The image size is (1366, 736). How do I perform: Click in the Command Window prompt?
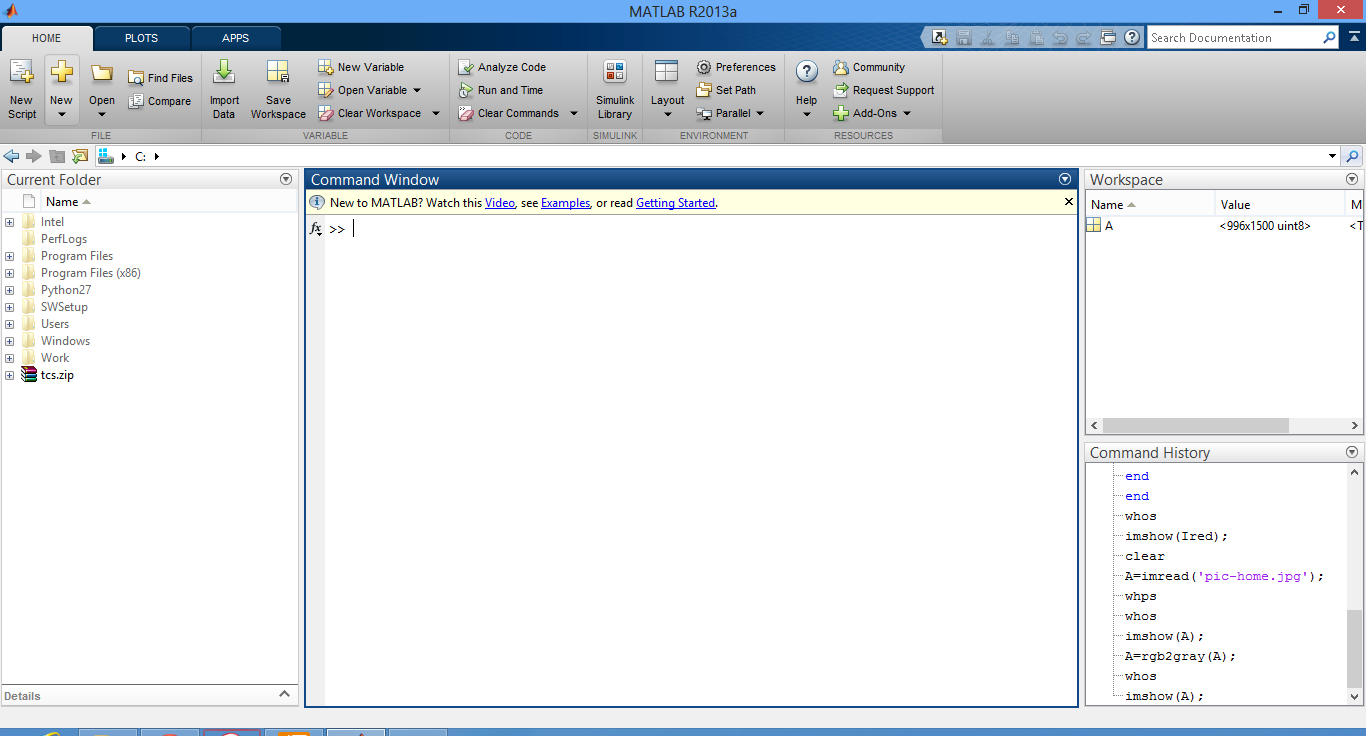click(x=700, y=229)
